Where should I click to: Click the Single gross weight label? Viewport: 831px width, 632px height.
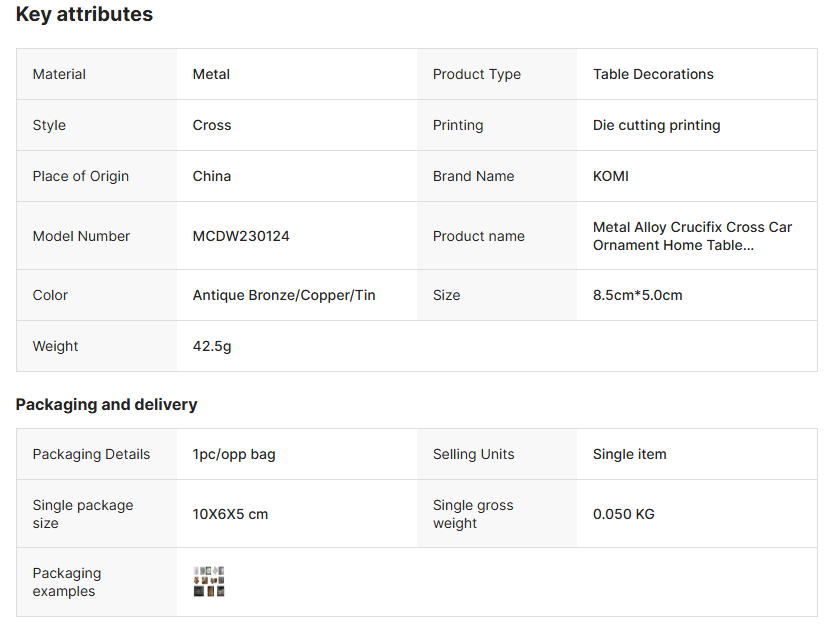473,514
